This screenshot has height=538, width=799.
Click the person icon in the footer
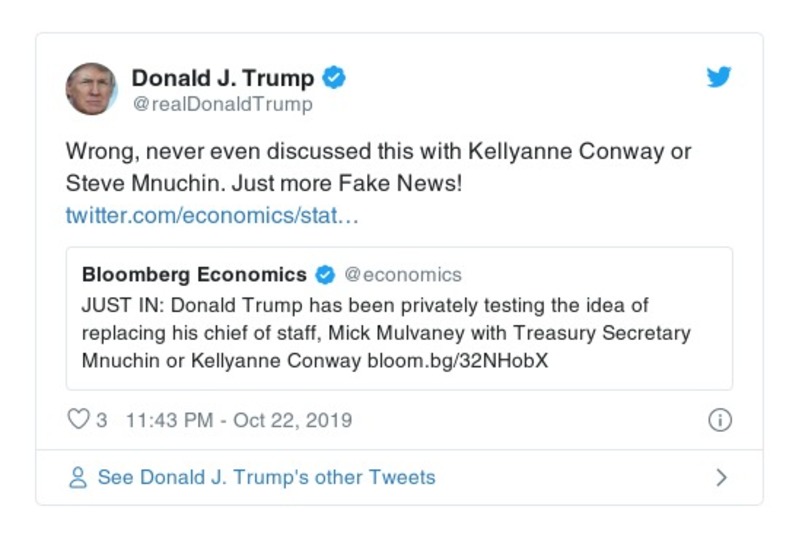[78, 477]
